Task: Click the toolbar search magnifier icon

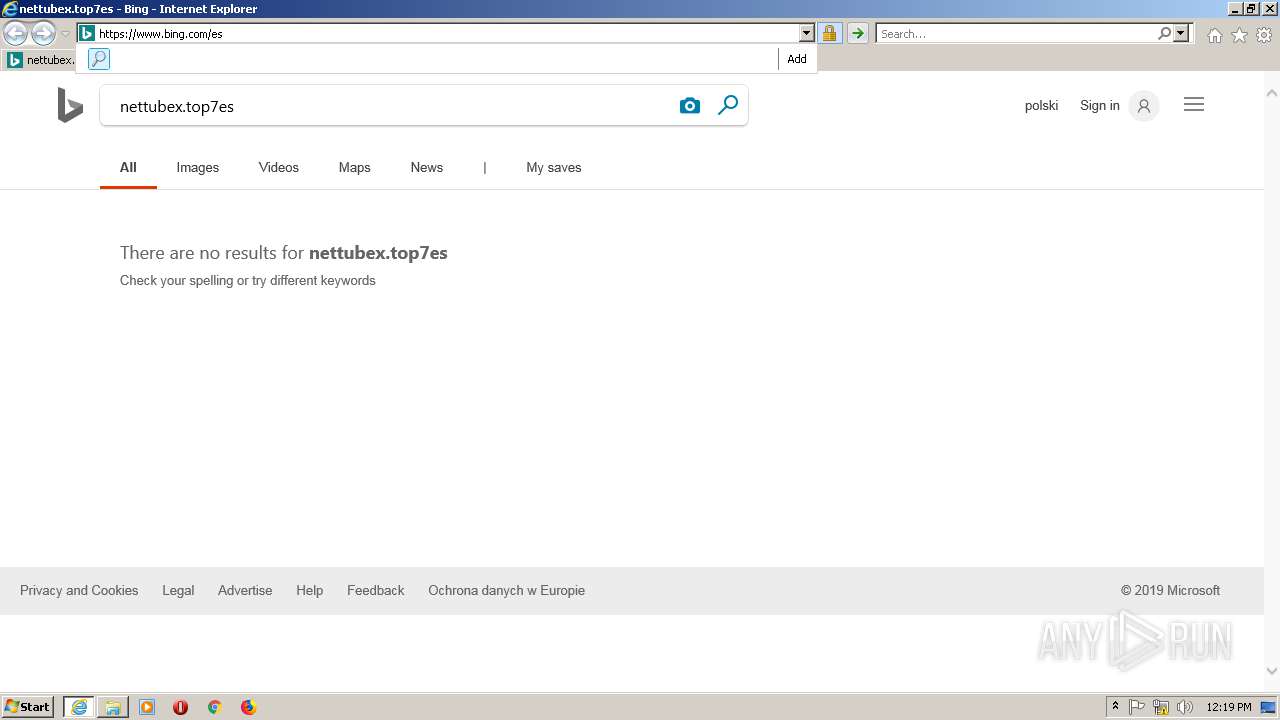Action: pos(1164,33)
